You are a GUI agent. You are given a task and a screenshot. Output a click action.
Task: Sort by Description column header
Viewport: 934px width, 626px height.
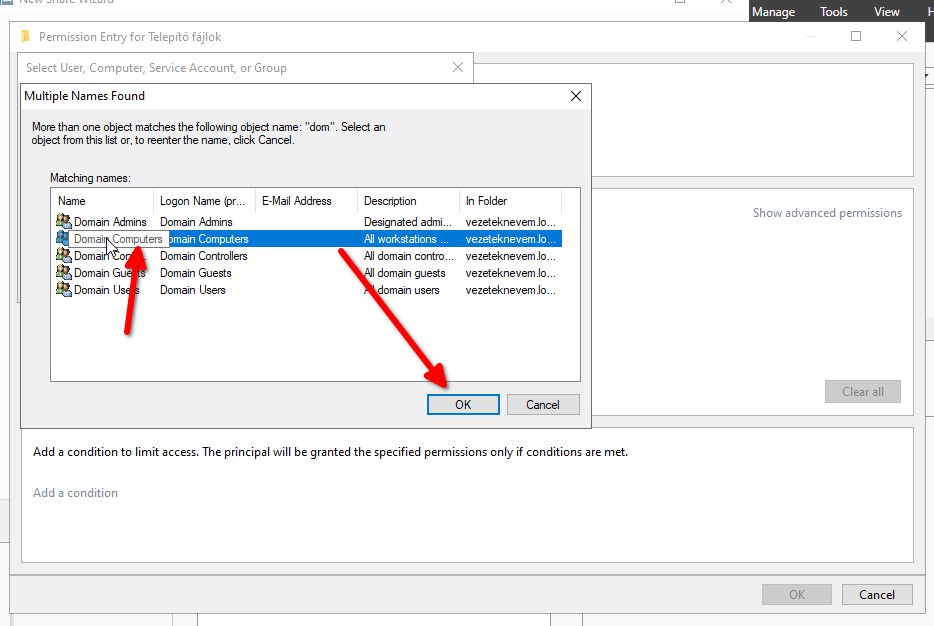[407, 201]
